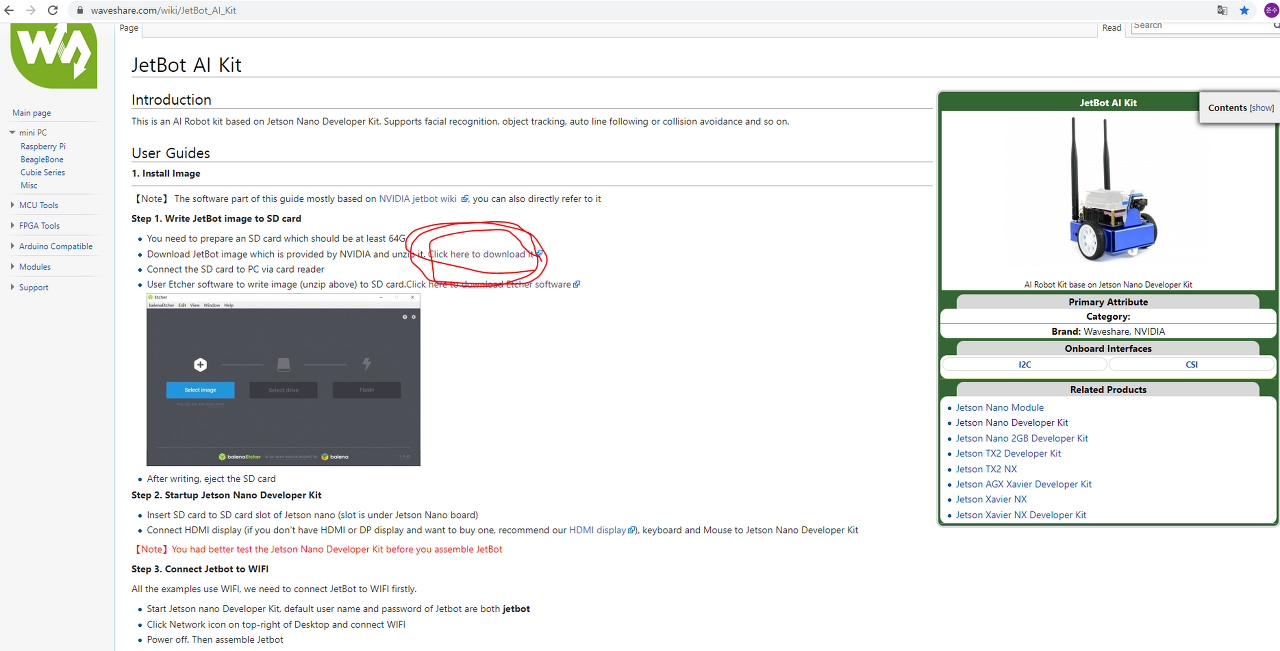Viewport: 1280px width, 651px height.
Task: Open Jetson Nano Module related product
Action: 999,408
